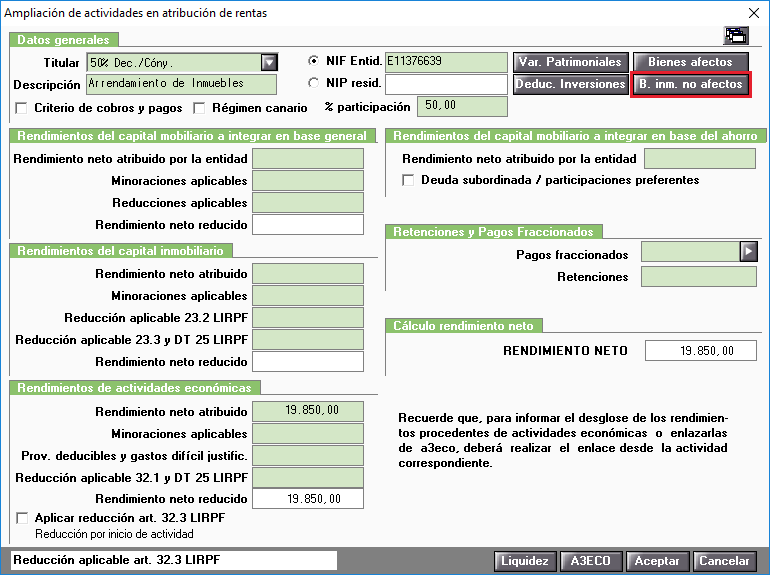Click base del ahorro Rendimiento neto atribuido field
Image resolution: width=770 pixels, height=575 pixels.
(x=700, y=159)
